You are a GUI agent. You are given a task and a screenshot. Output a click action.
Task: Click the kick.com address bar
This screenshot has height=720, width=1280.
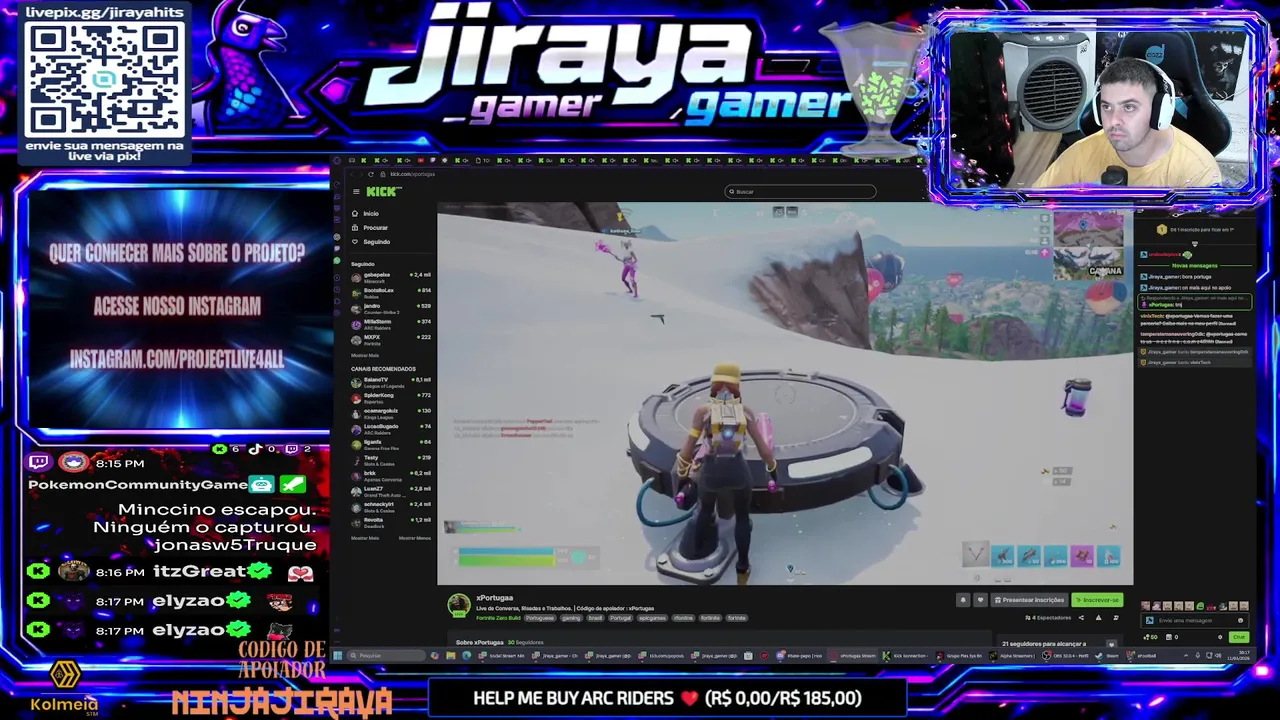(x=412, y=174)
